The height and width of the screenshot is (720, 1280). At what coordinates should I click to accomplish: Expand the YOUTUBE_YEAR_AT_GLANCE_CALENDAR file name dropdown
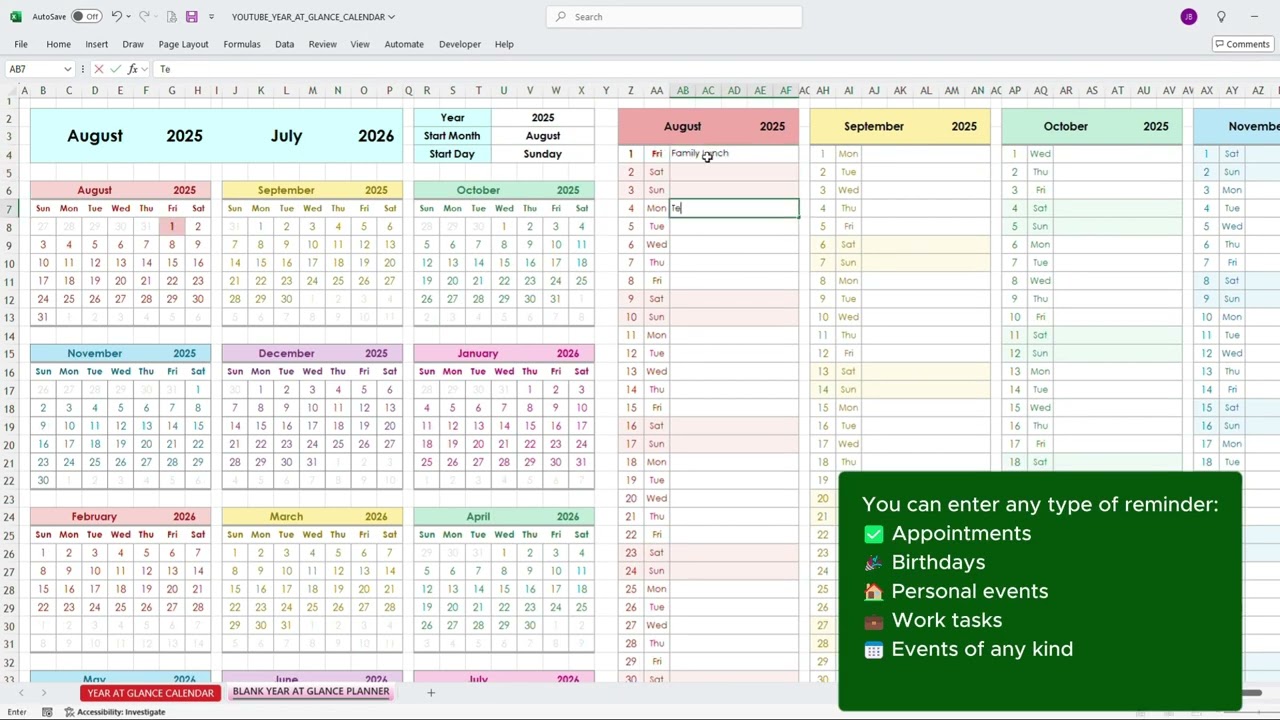point(392,17)
